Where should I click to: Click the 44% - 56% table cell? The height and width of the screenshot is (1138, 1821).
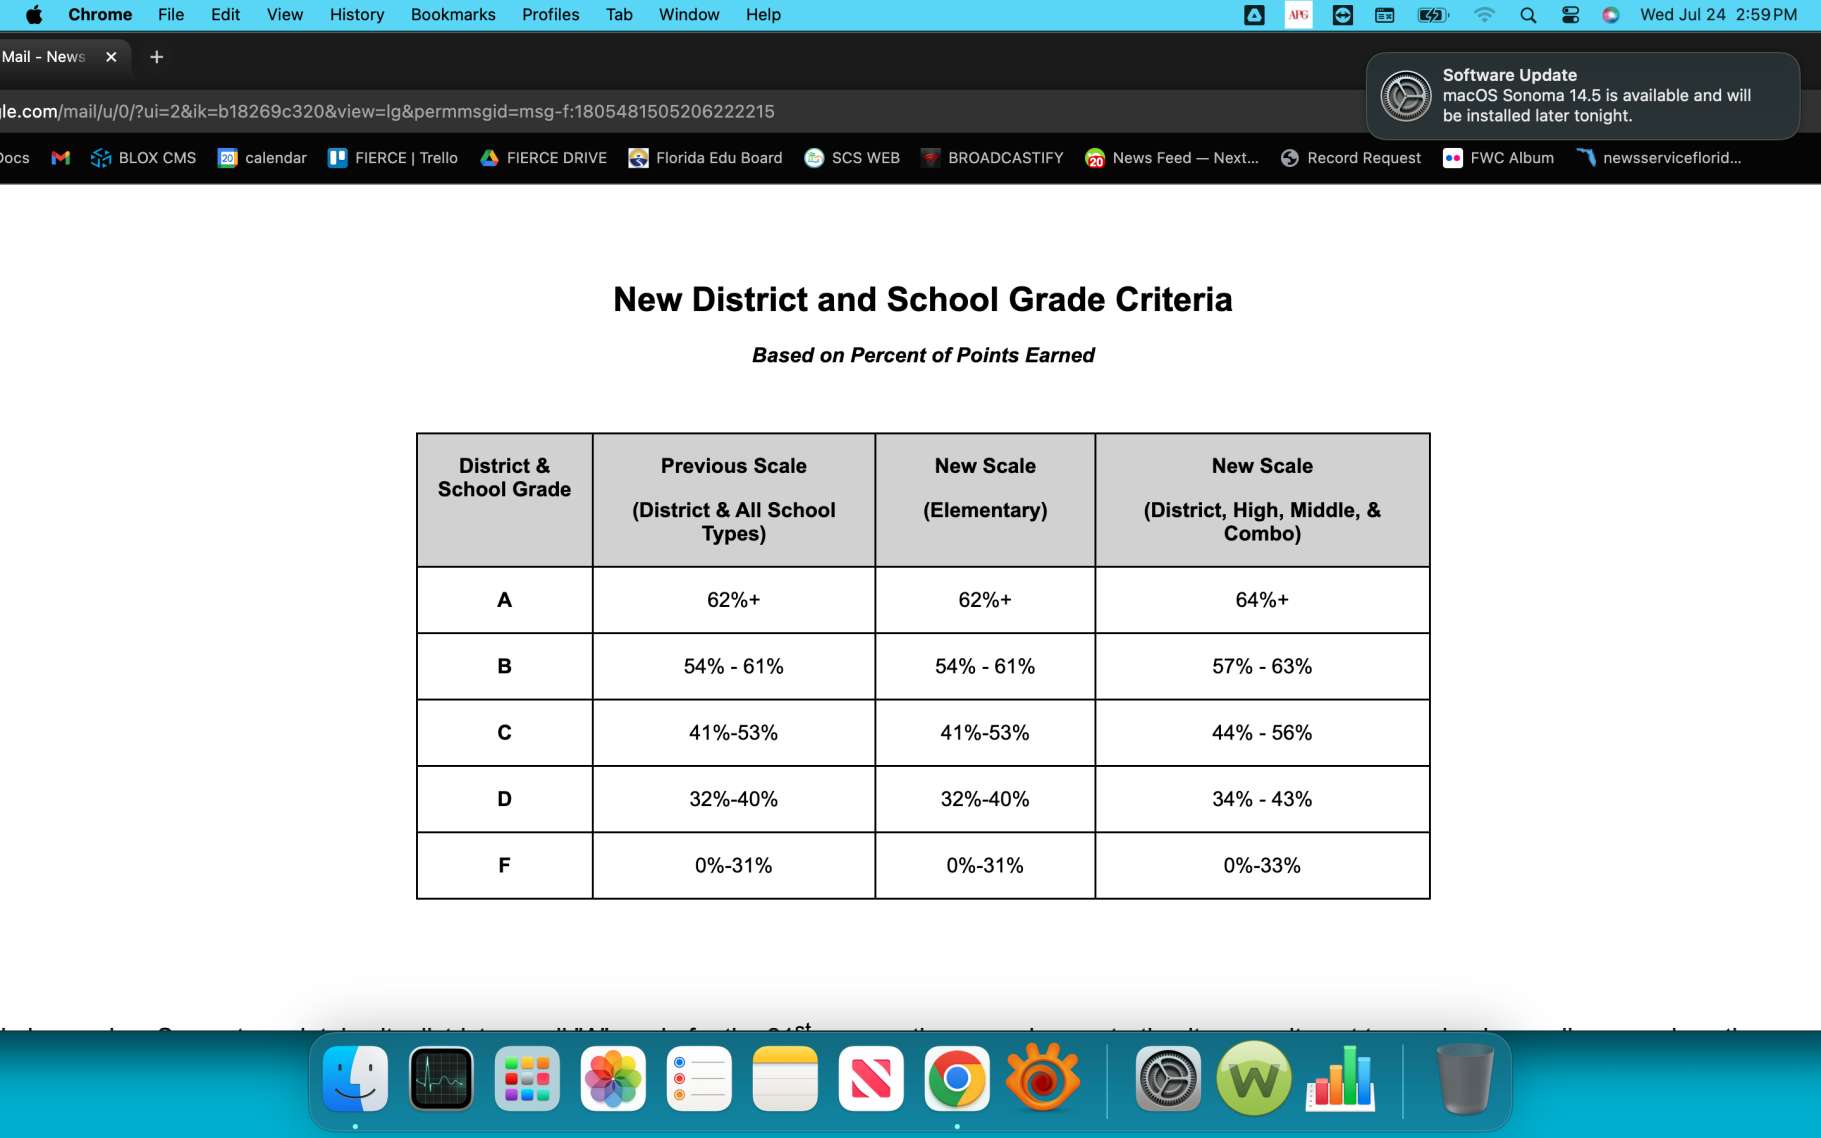pyautogui.click(x=1262, y=733)
